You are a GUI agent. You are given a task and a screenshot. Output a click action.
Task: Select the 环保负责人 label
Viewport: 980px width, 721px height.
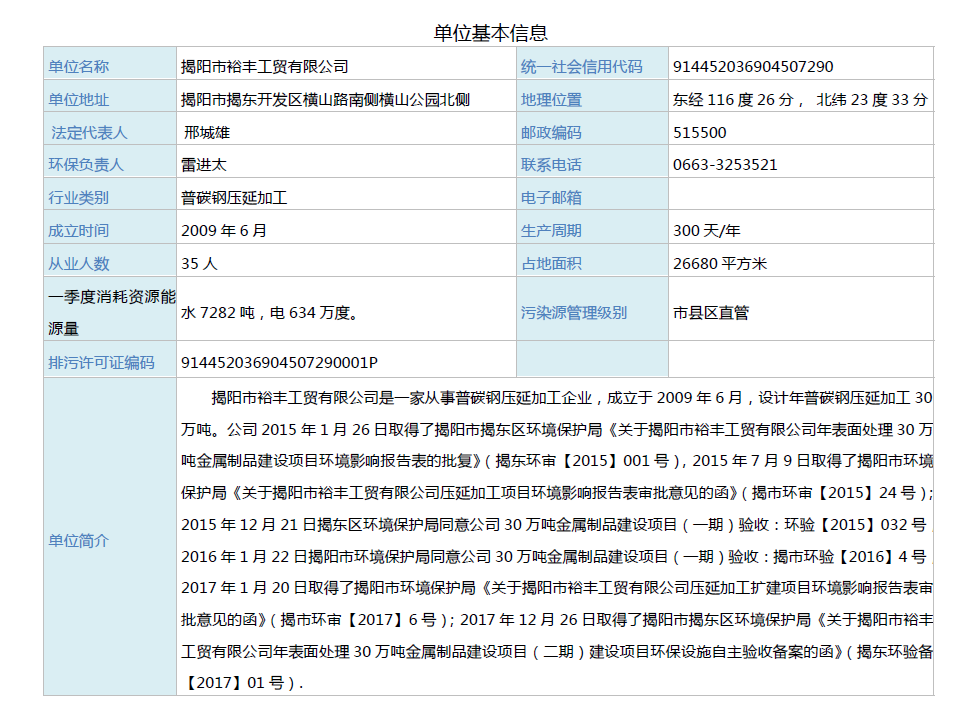coord(86,164)
